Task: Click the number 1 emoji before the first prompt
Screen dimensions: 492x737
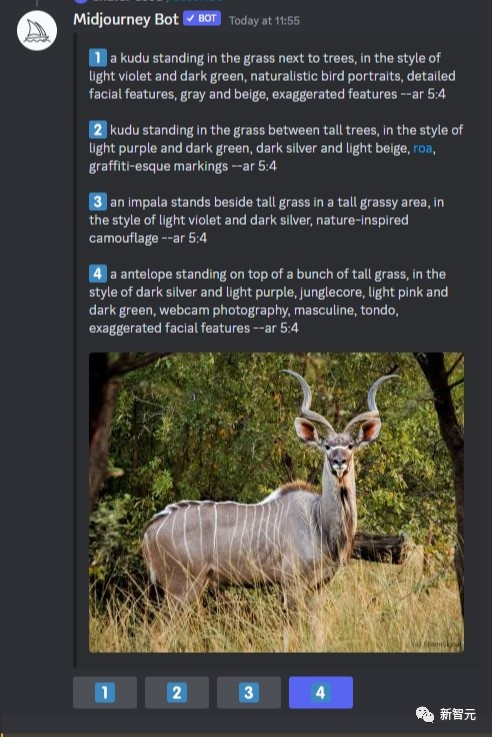Action: click(x=98, y=58)
